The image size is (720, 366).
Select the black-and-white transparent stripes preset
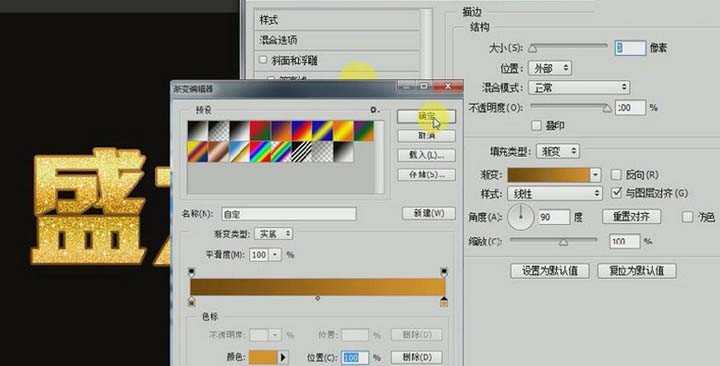coord(301,152)
